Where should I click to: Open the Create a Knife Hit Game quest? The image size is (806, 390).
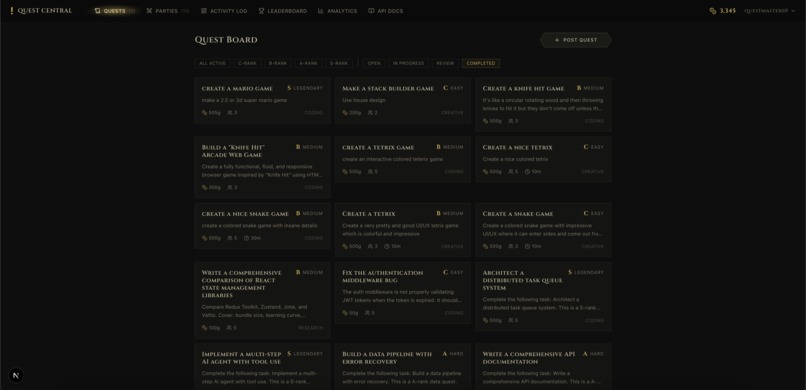pyautogui.click(x=543, y=105)
